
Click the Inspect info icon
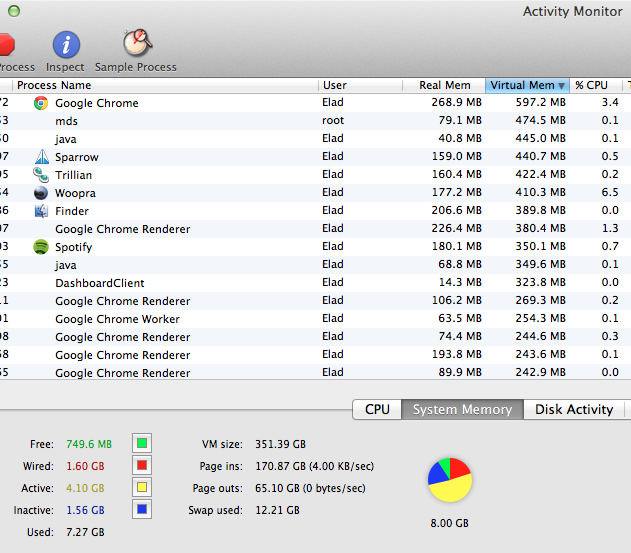pyautogui.click(x=66, y=45)
